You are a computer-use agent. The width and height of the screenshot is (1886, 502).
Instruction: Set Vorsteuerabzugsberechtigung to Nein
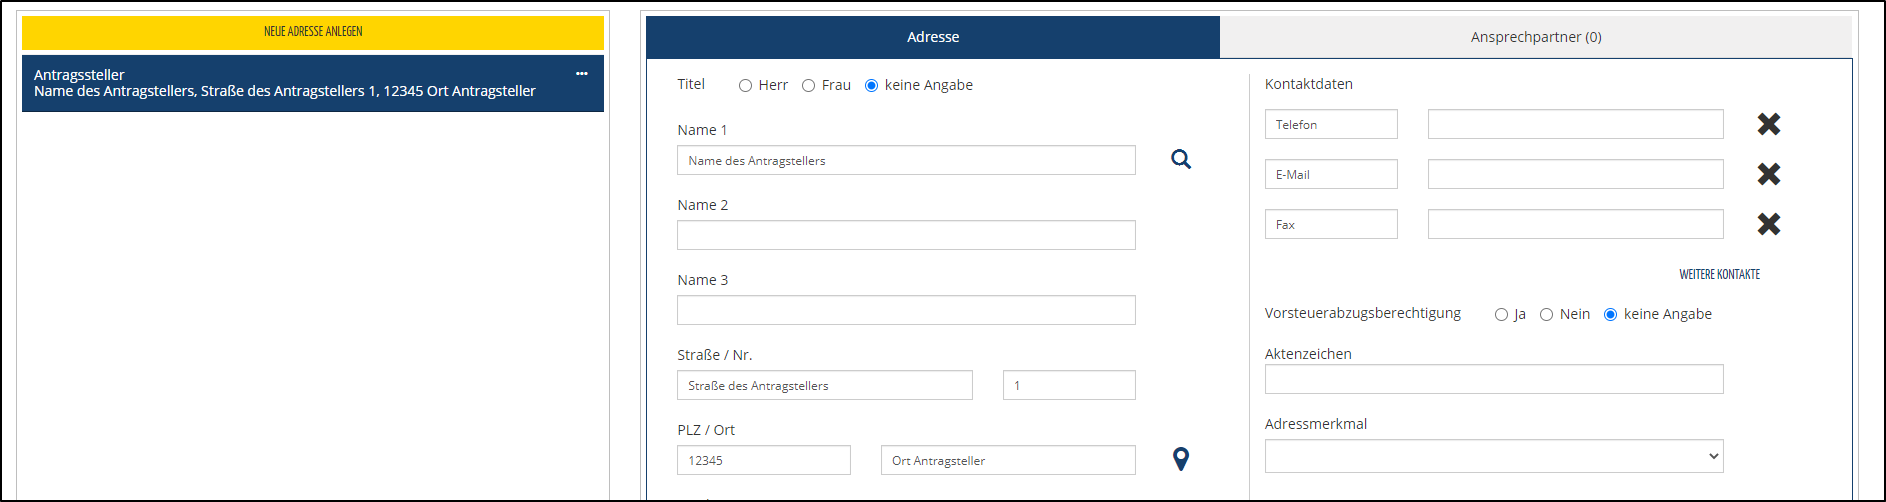[1546, 315]
